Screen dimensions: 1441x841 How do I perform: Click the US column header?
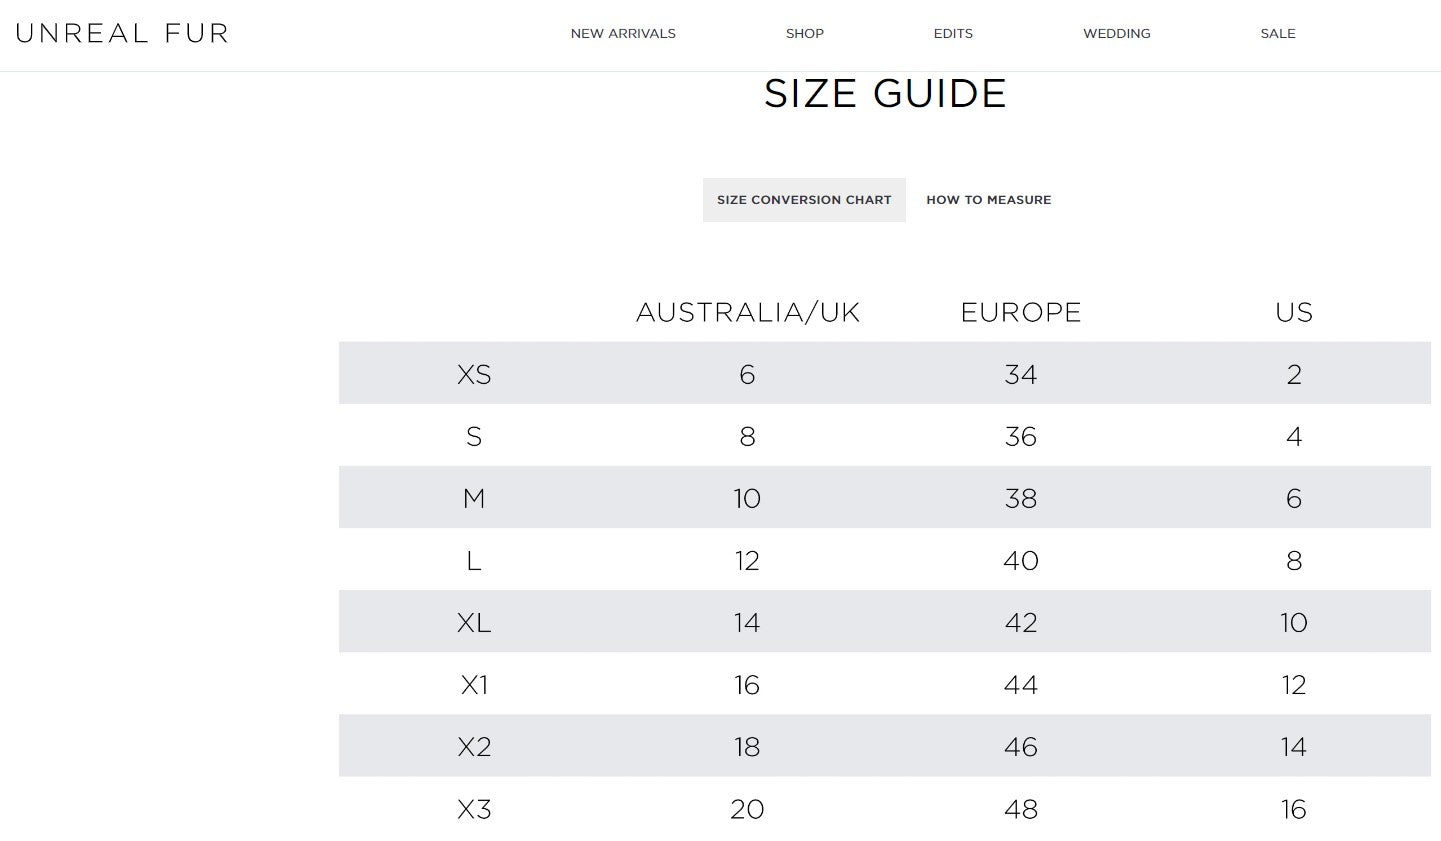click(x=1293, y=312)
